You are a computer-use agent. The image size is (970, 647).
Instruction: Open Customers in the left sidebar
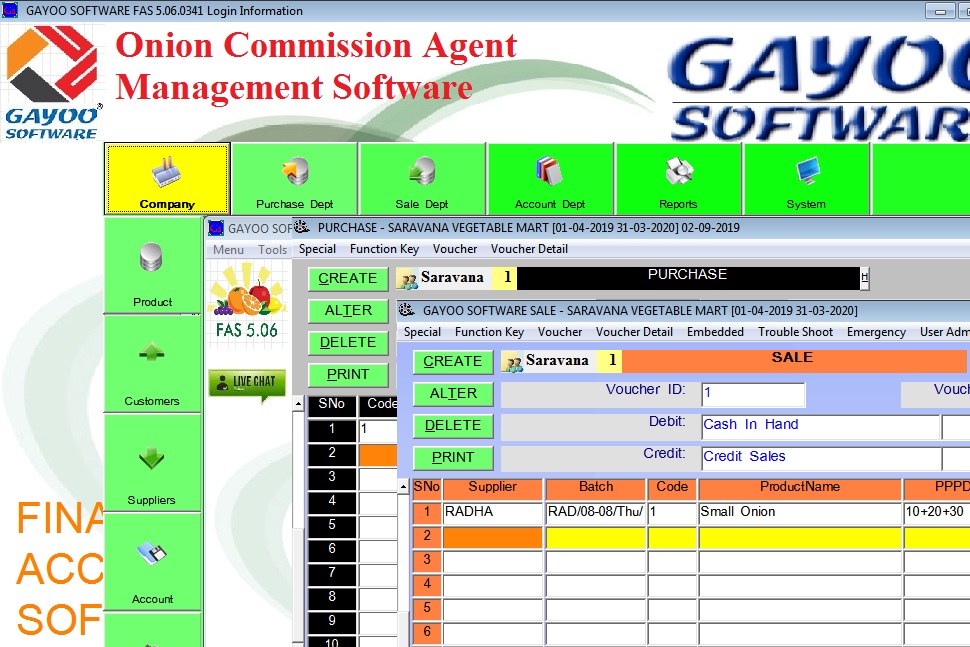point(152,364)
